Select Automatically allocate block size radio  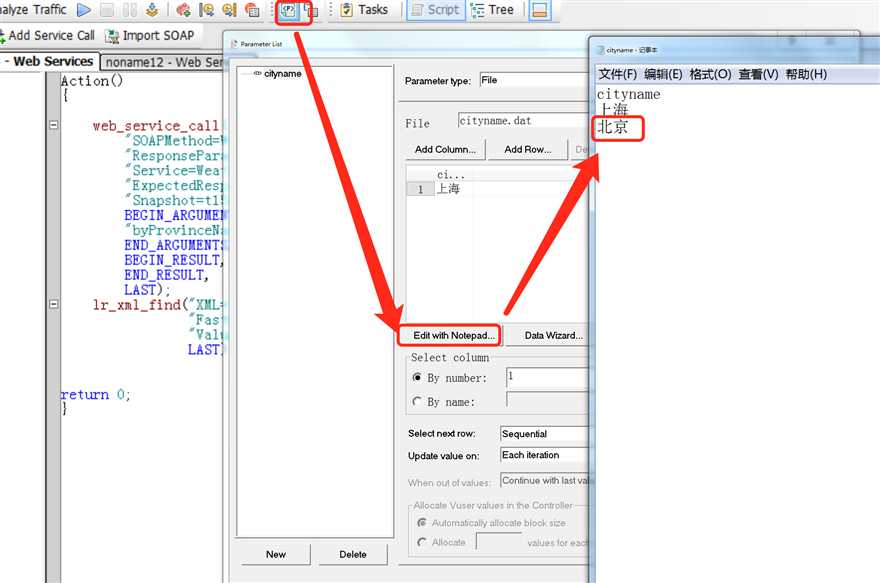coord(422,522)
